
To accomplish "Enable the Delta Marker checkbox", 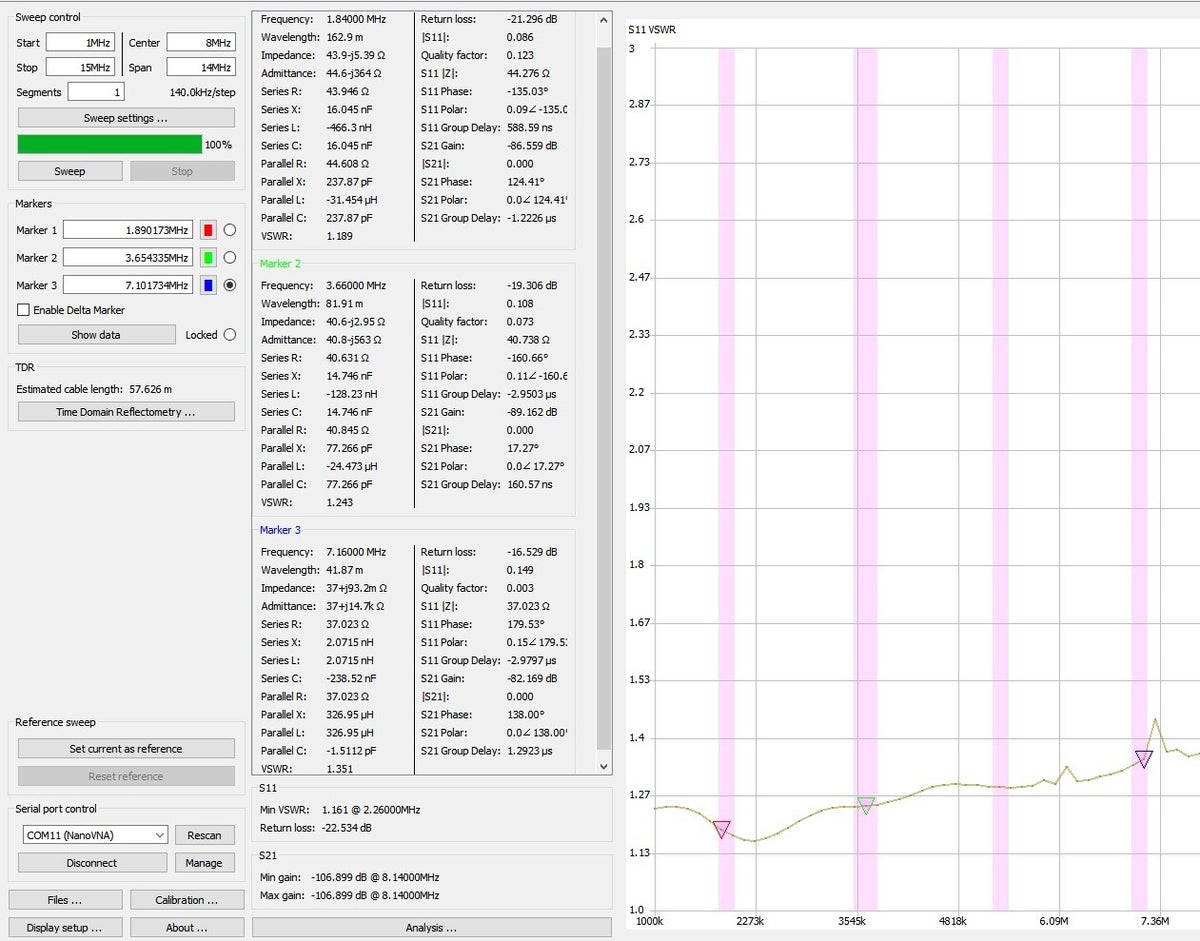I will tap(25, 310).
